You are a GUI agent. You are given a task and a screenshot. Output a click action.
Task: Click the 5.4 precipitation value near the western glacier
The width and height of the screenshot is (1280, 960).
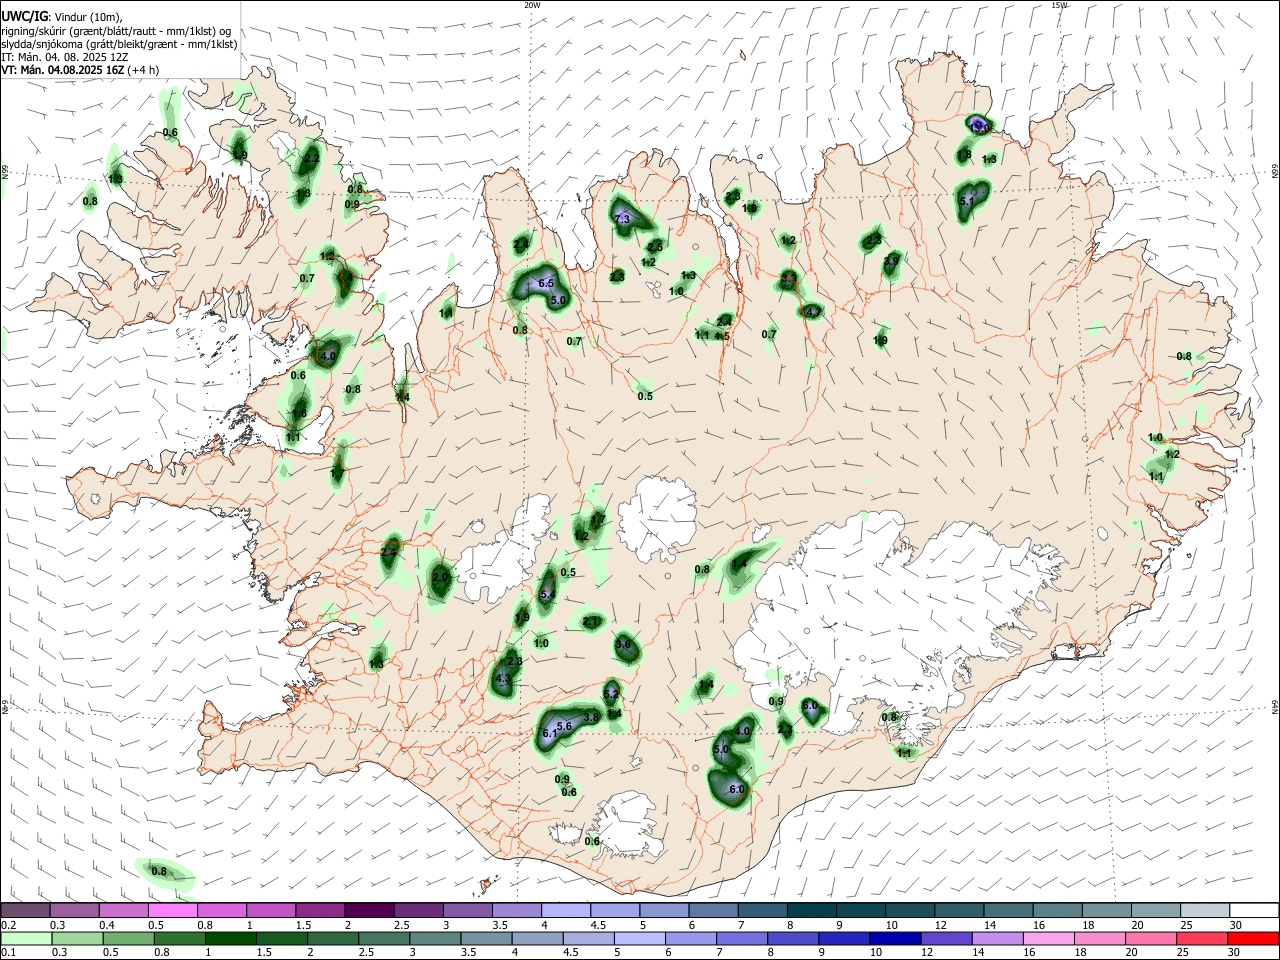pyautogui.click(x=547, y=595)
